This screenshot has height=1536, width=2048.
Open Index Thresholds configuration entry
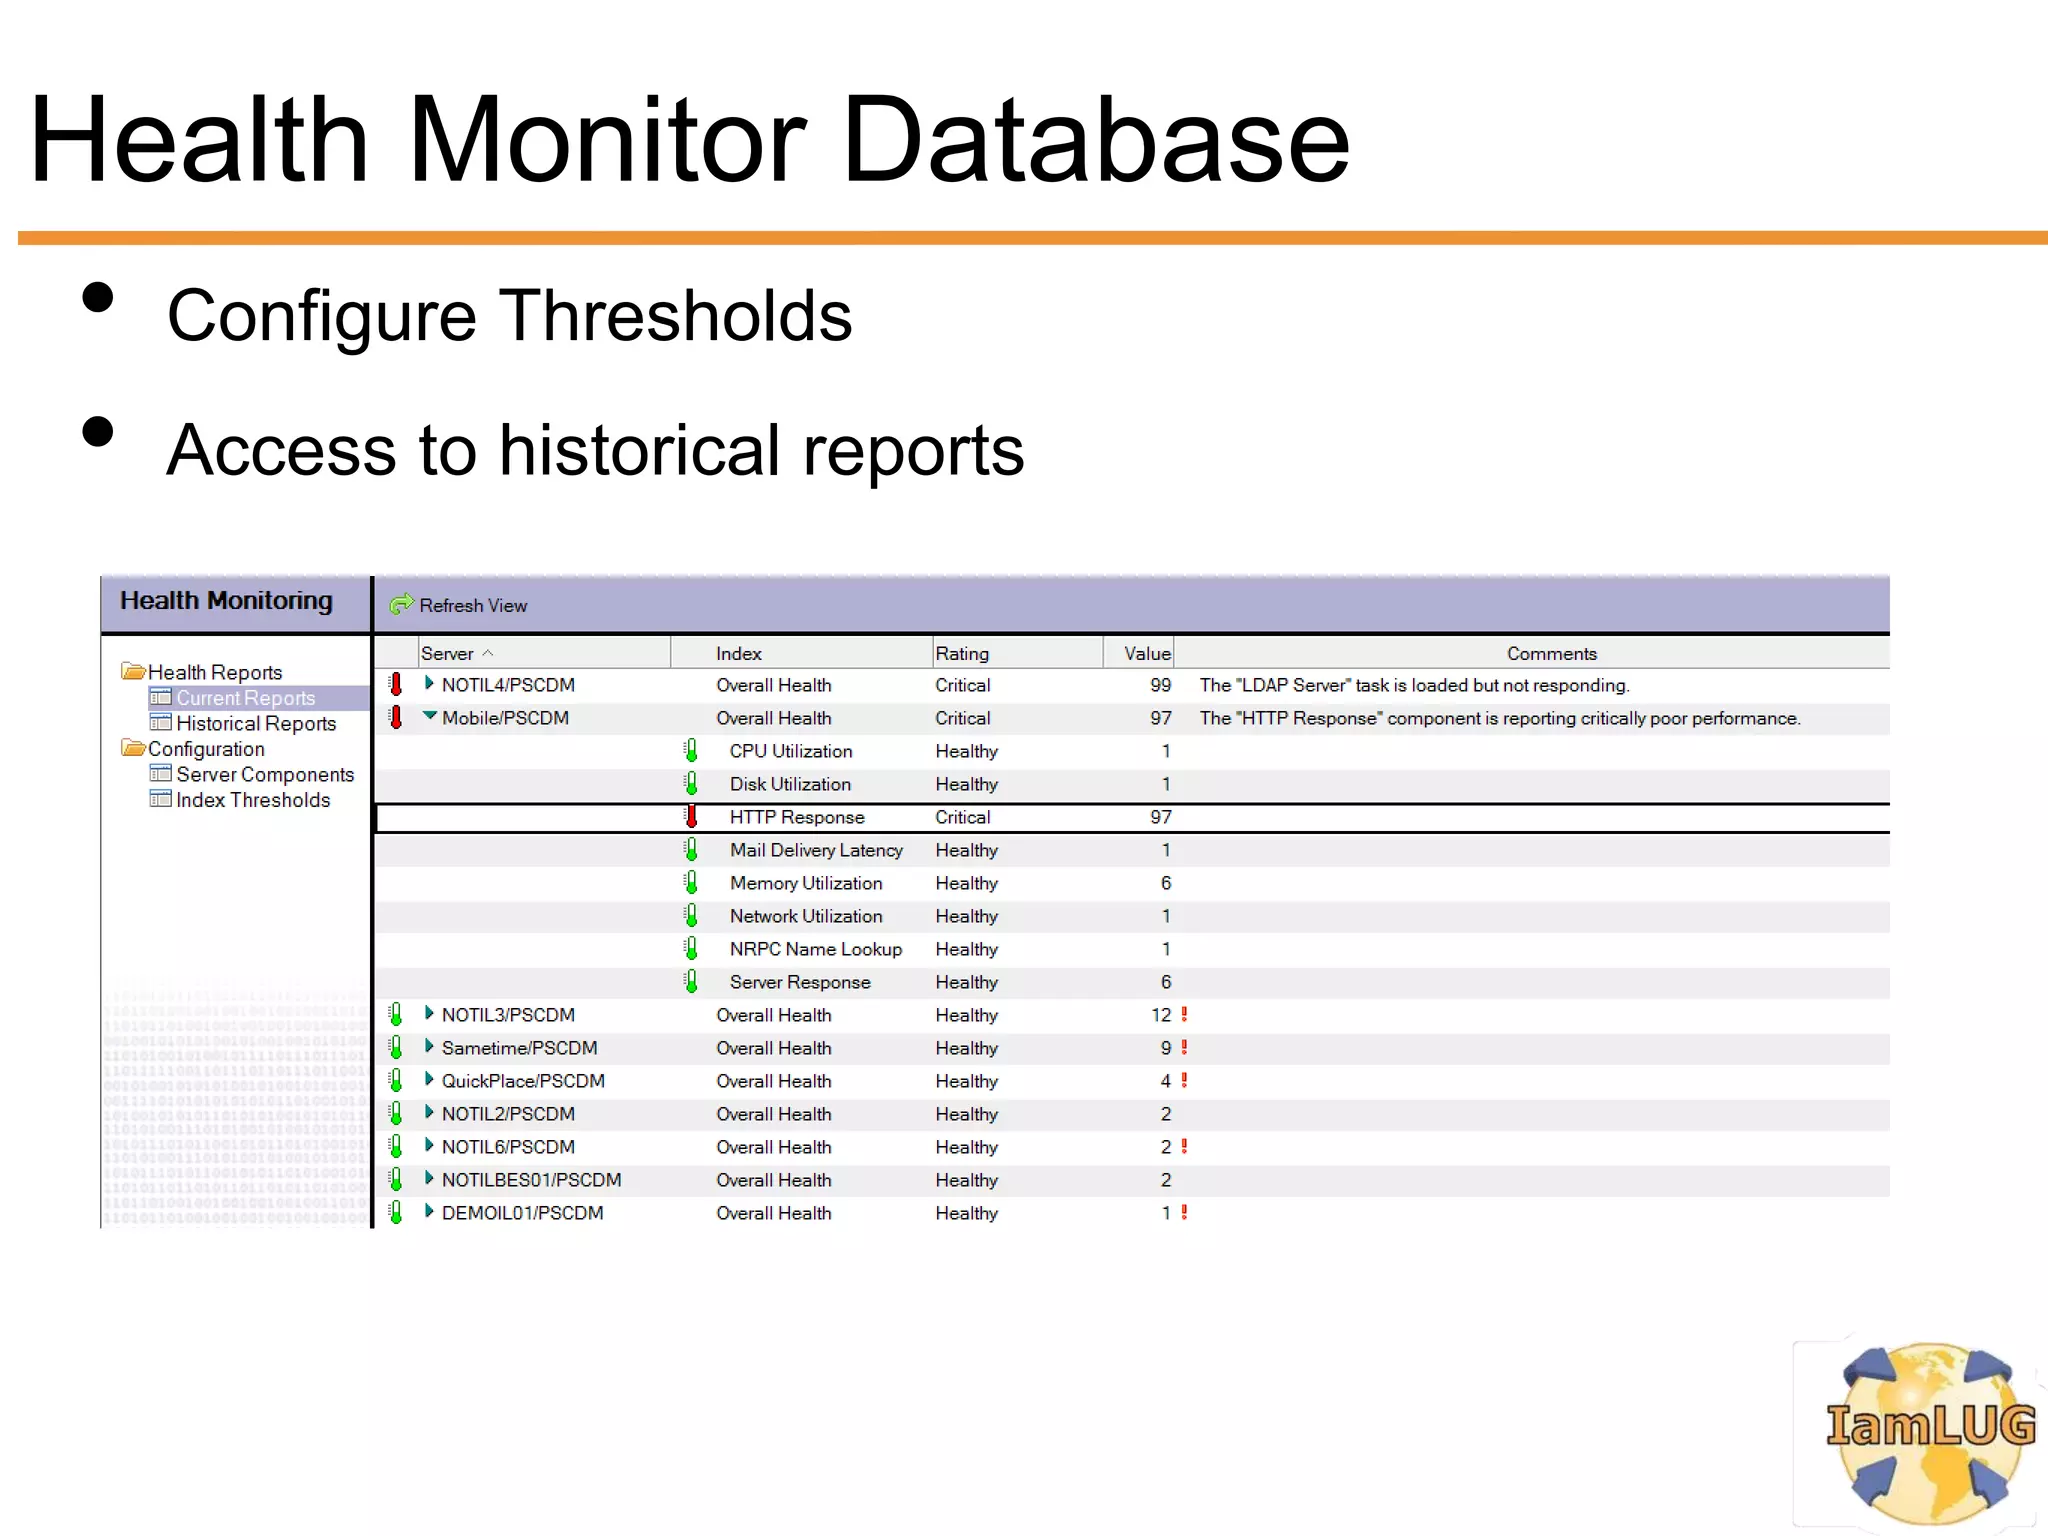[x=253, y=800]
